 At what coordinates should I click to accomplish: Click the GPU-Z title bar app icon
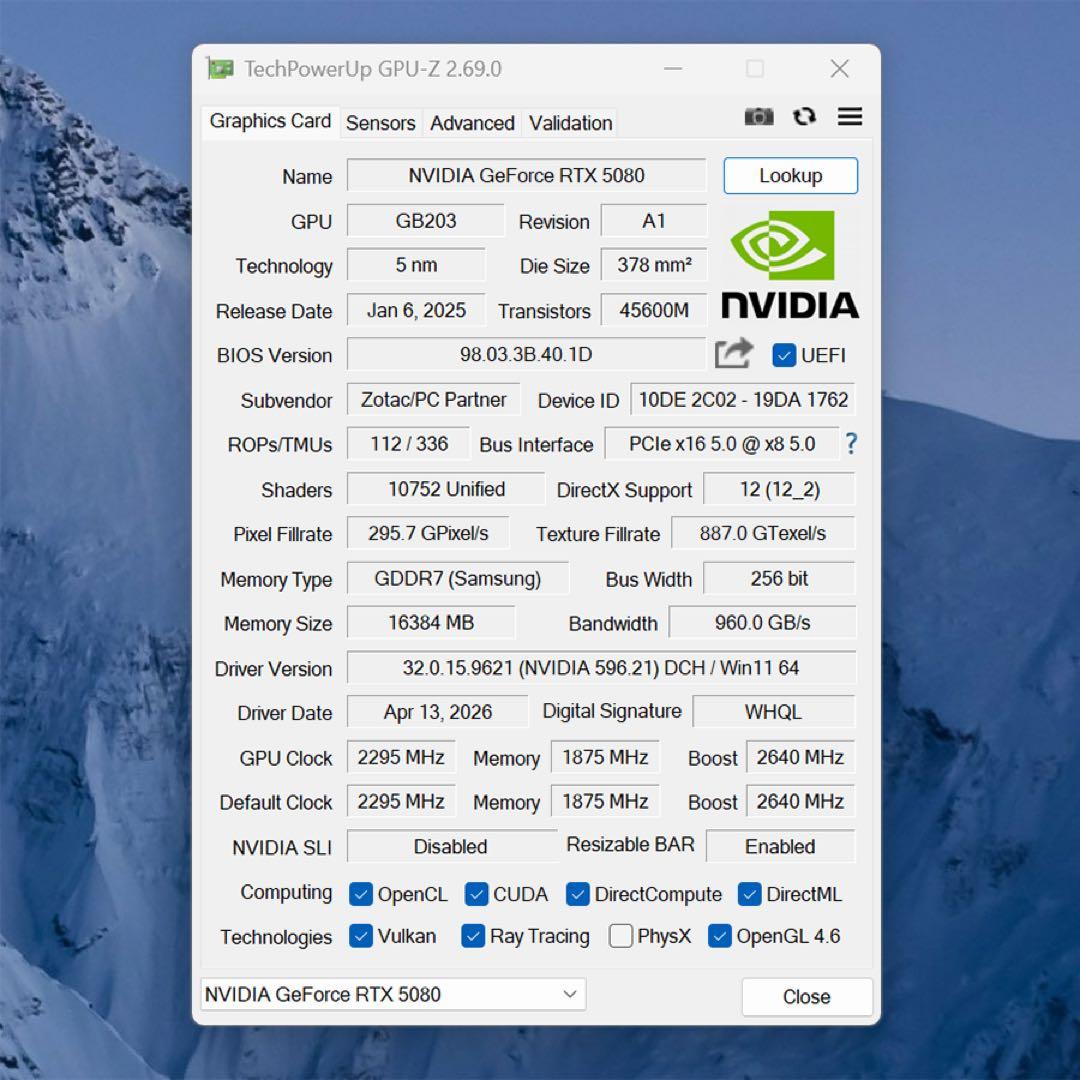(x=220, y=68)
